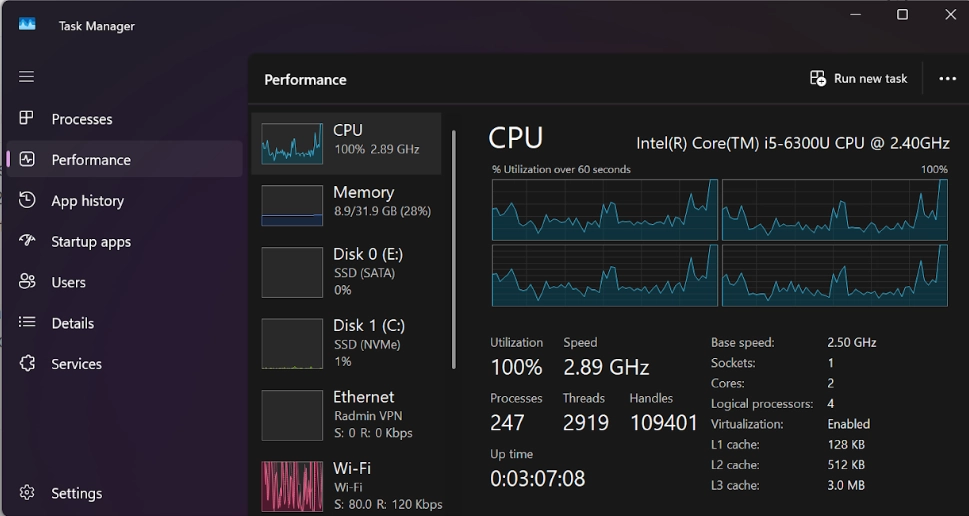Open the hamburger navigation menu
The image size is (969, 516).
tap(27, 77)
